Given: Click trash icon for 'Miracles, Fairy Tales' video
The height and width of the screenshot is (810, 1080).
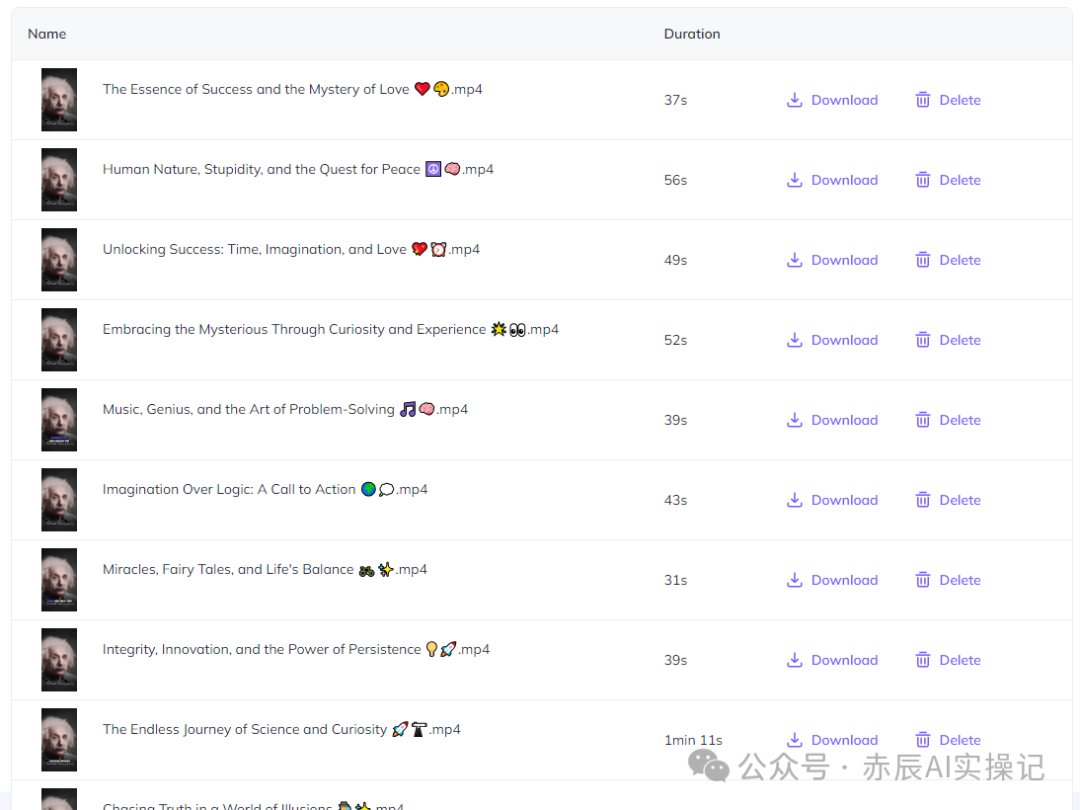Looking at the screenshot, I should pos(923,580).
